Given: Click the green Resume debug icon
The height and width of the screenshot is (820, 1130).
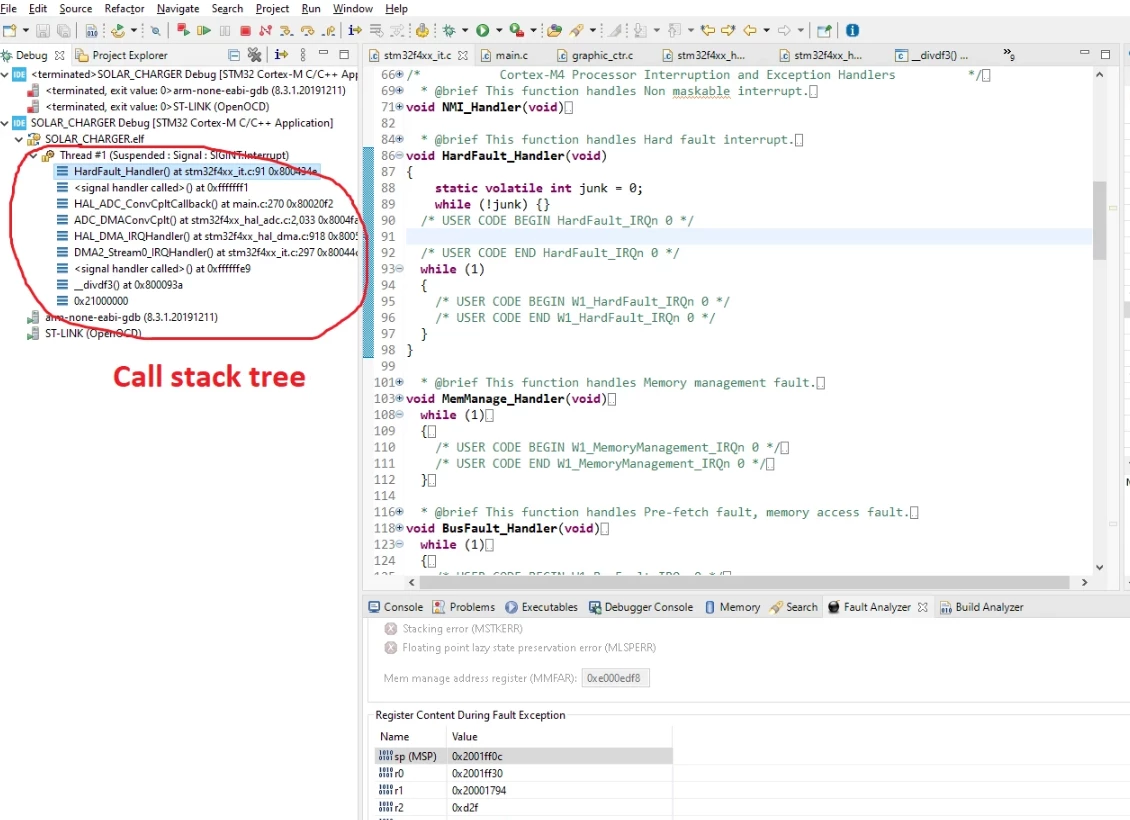Looking at the screenshot, I should [x=204, y=30].
